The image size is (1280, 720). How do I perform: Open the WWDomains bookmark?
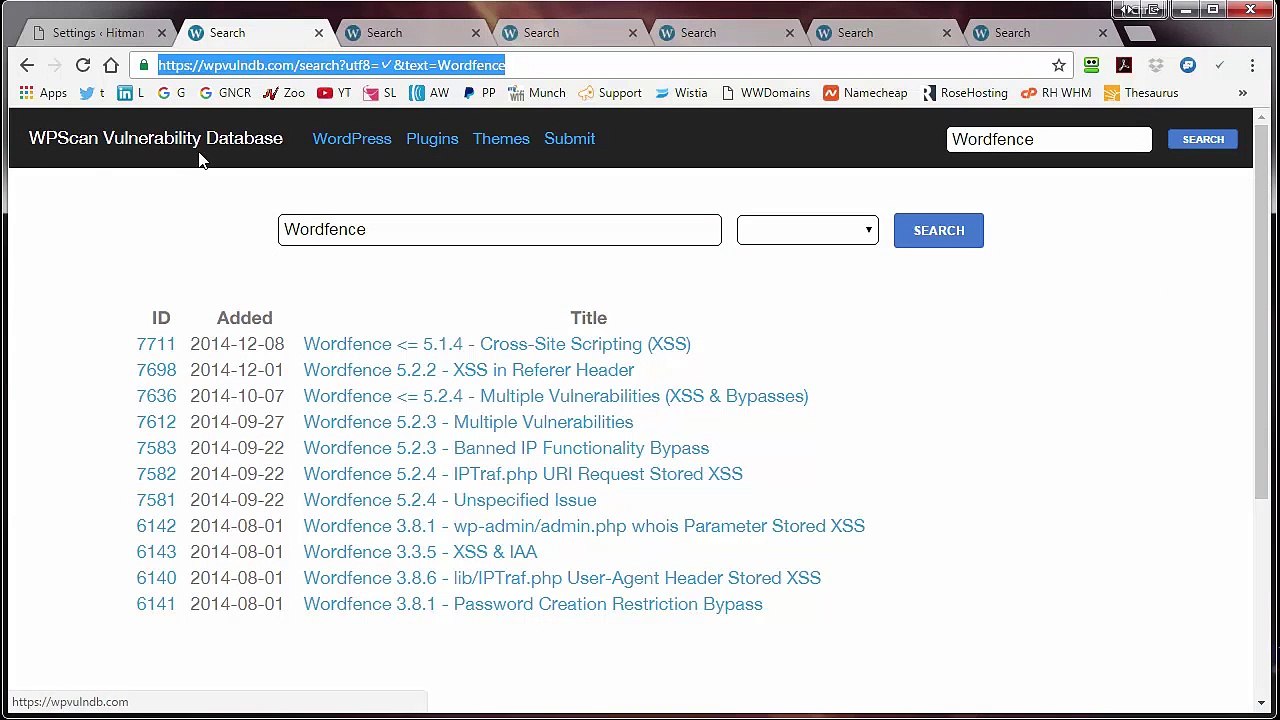765,93
